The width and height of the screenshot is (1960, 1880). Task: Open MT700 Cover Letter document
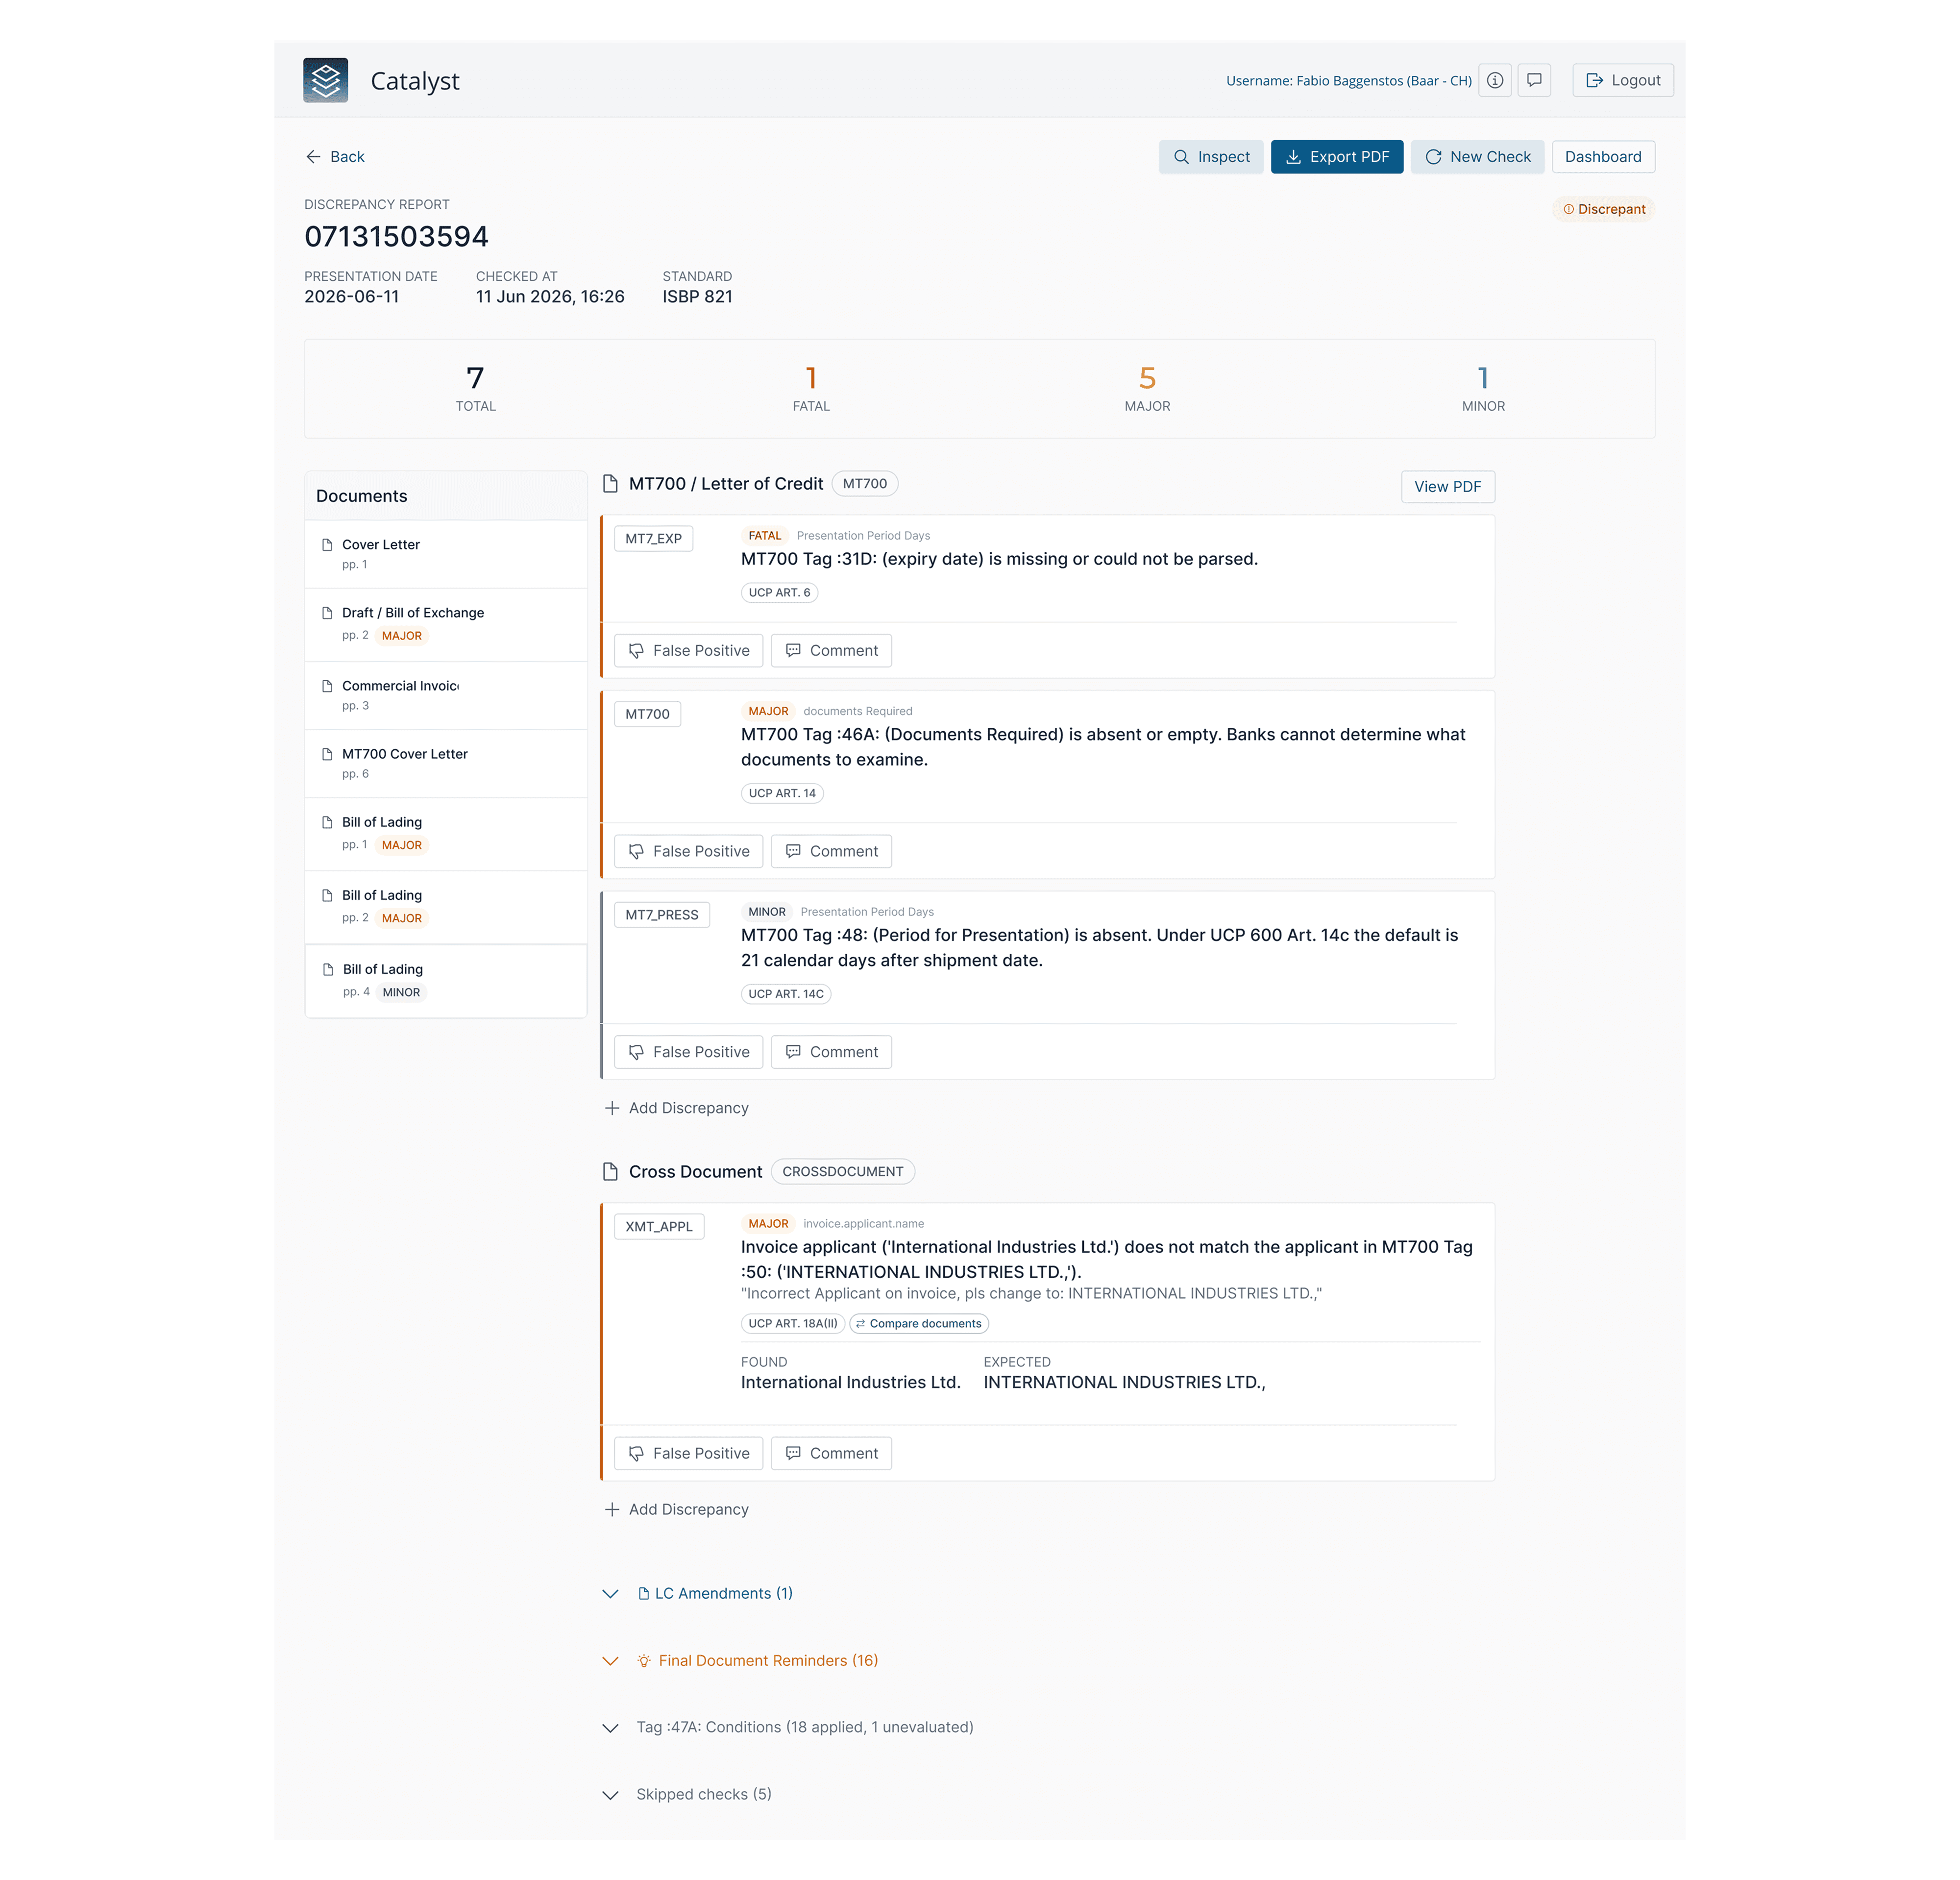click(x=446, y=763)
